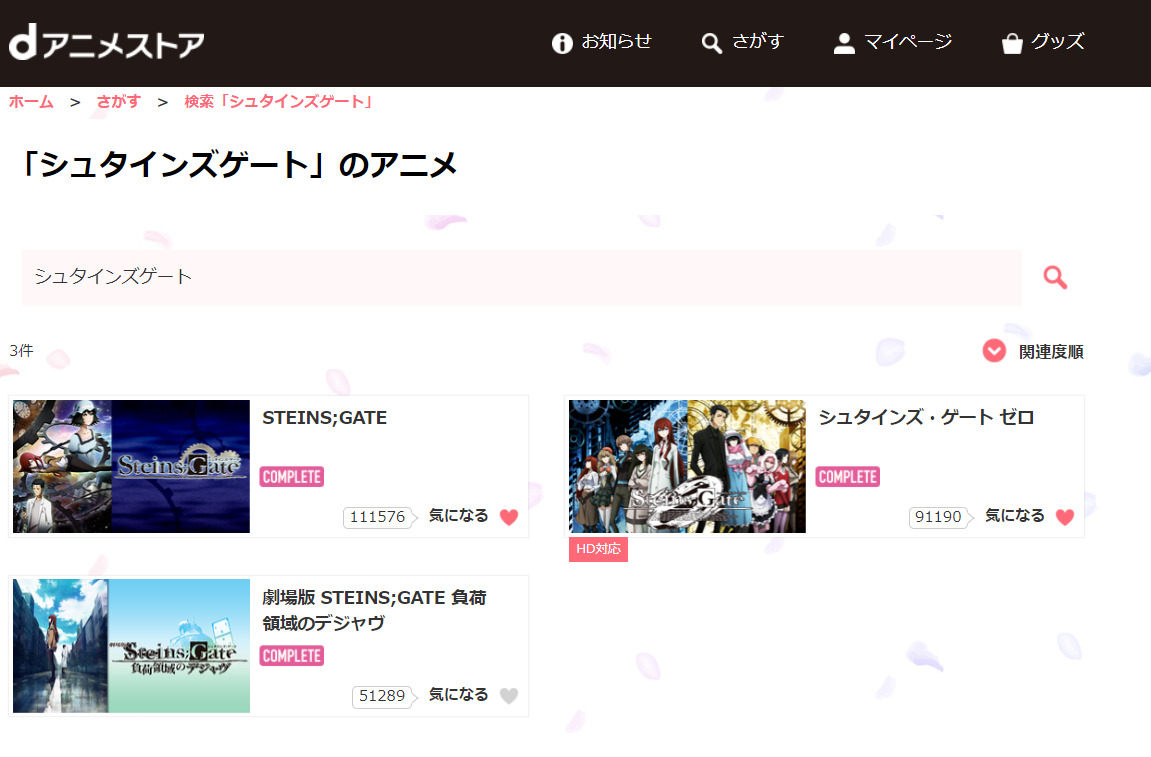Click the 気になる label for シュタインズ・ゲート ゼロ
The width and height of the screenshot is (1151, 757).
(1014, 515)
